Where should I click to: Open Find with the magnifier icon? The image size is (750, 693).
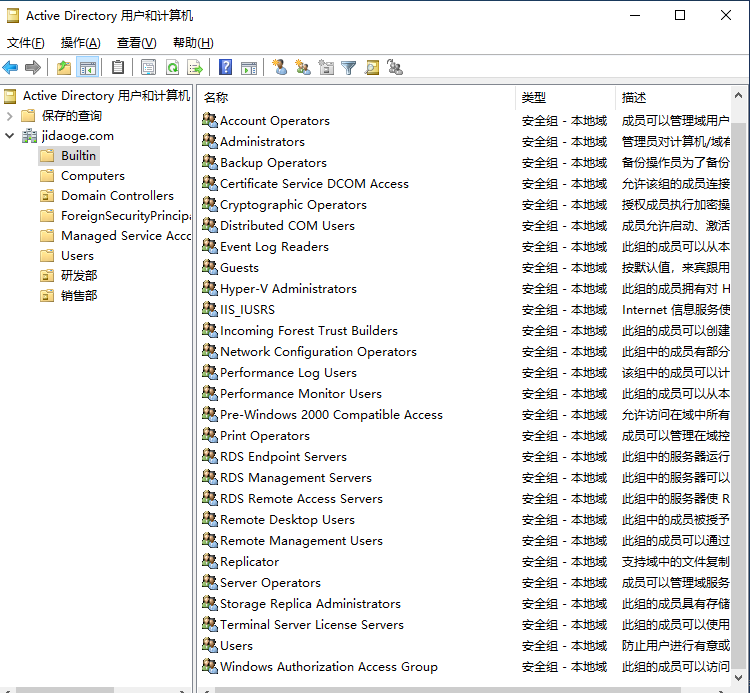tap(372, 67)
